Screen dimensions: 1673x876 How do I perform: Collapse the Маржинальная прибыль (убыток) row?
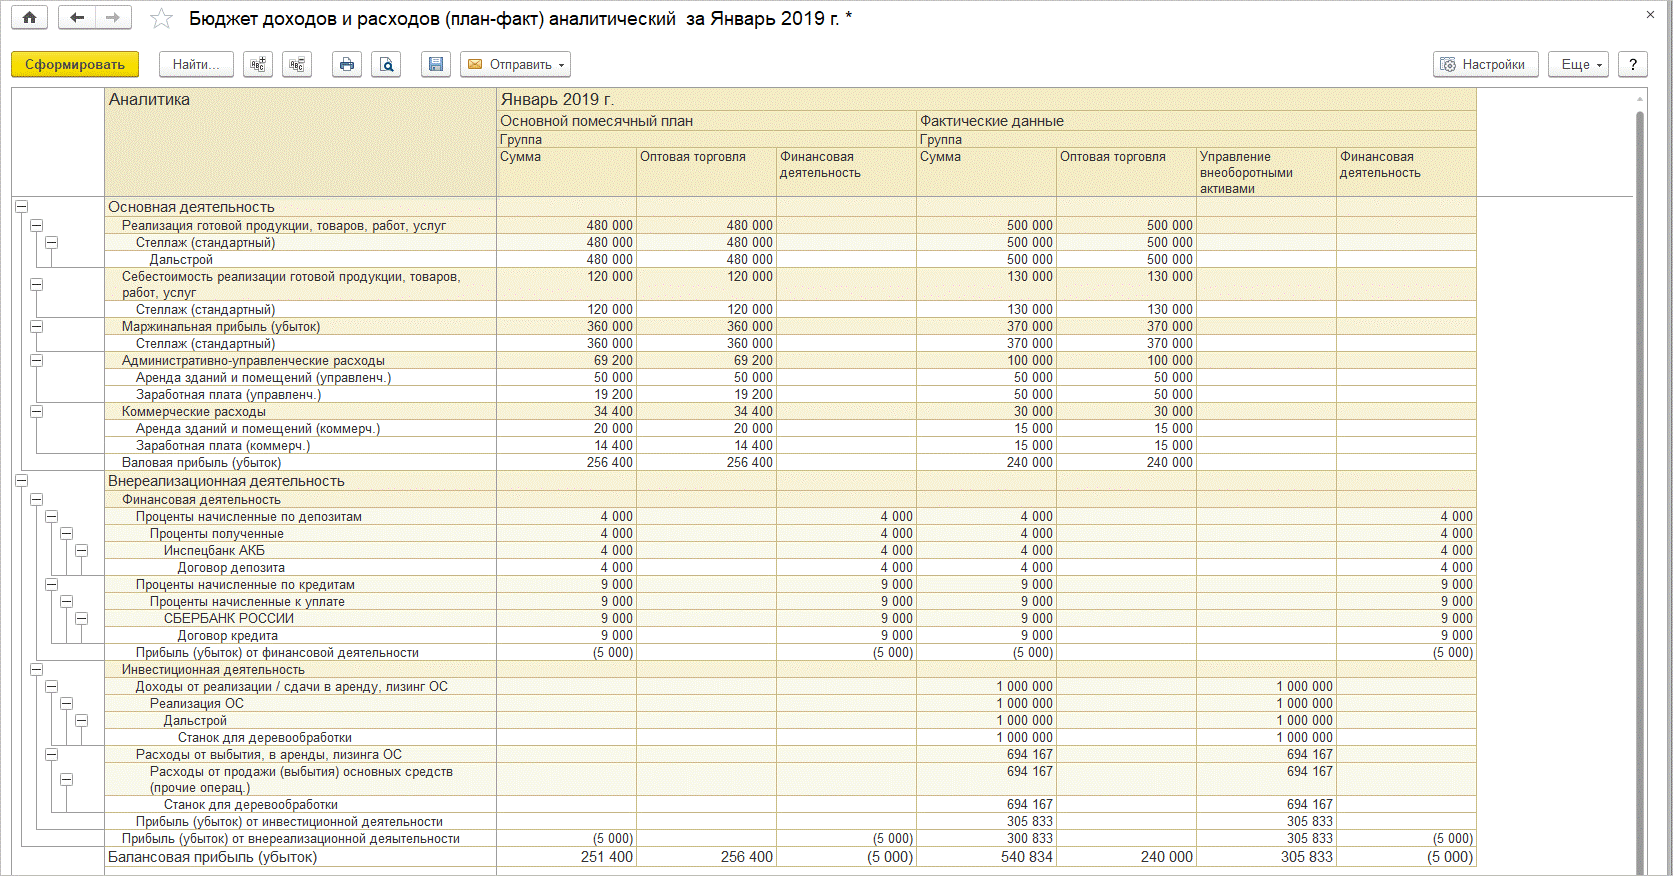coord(36,326)
